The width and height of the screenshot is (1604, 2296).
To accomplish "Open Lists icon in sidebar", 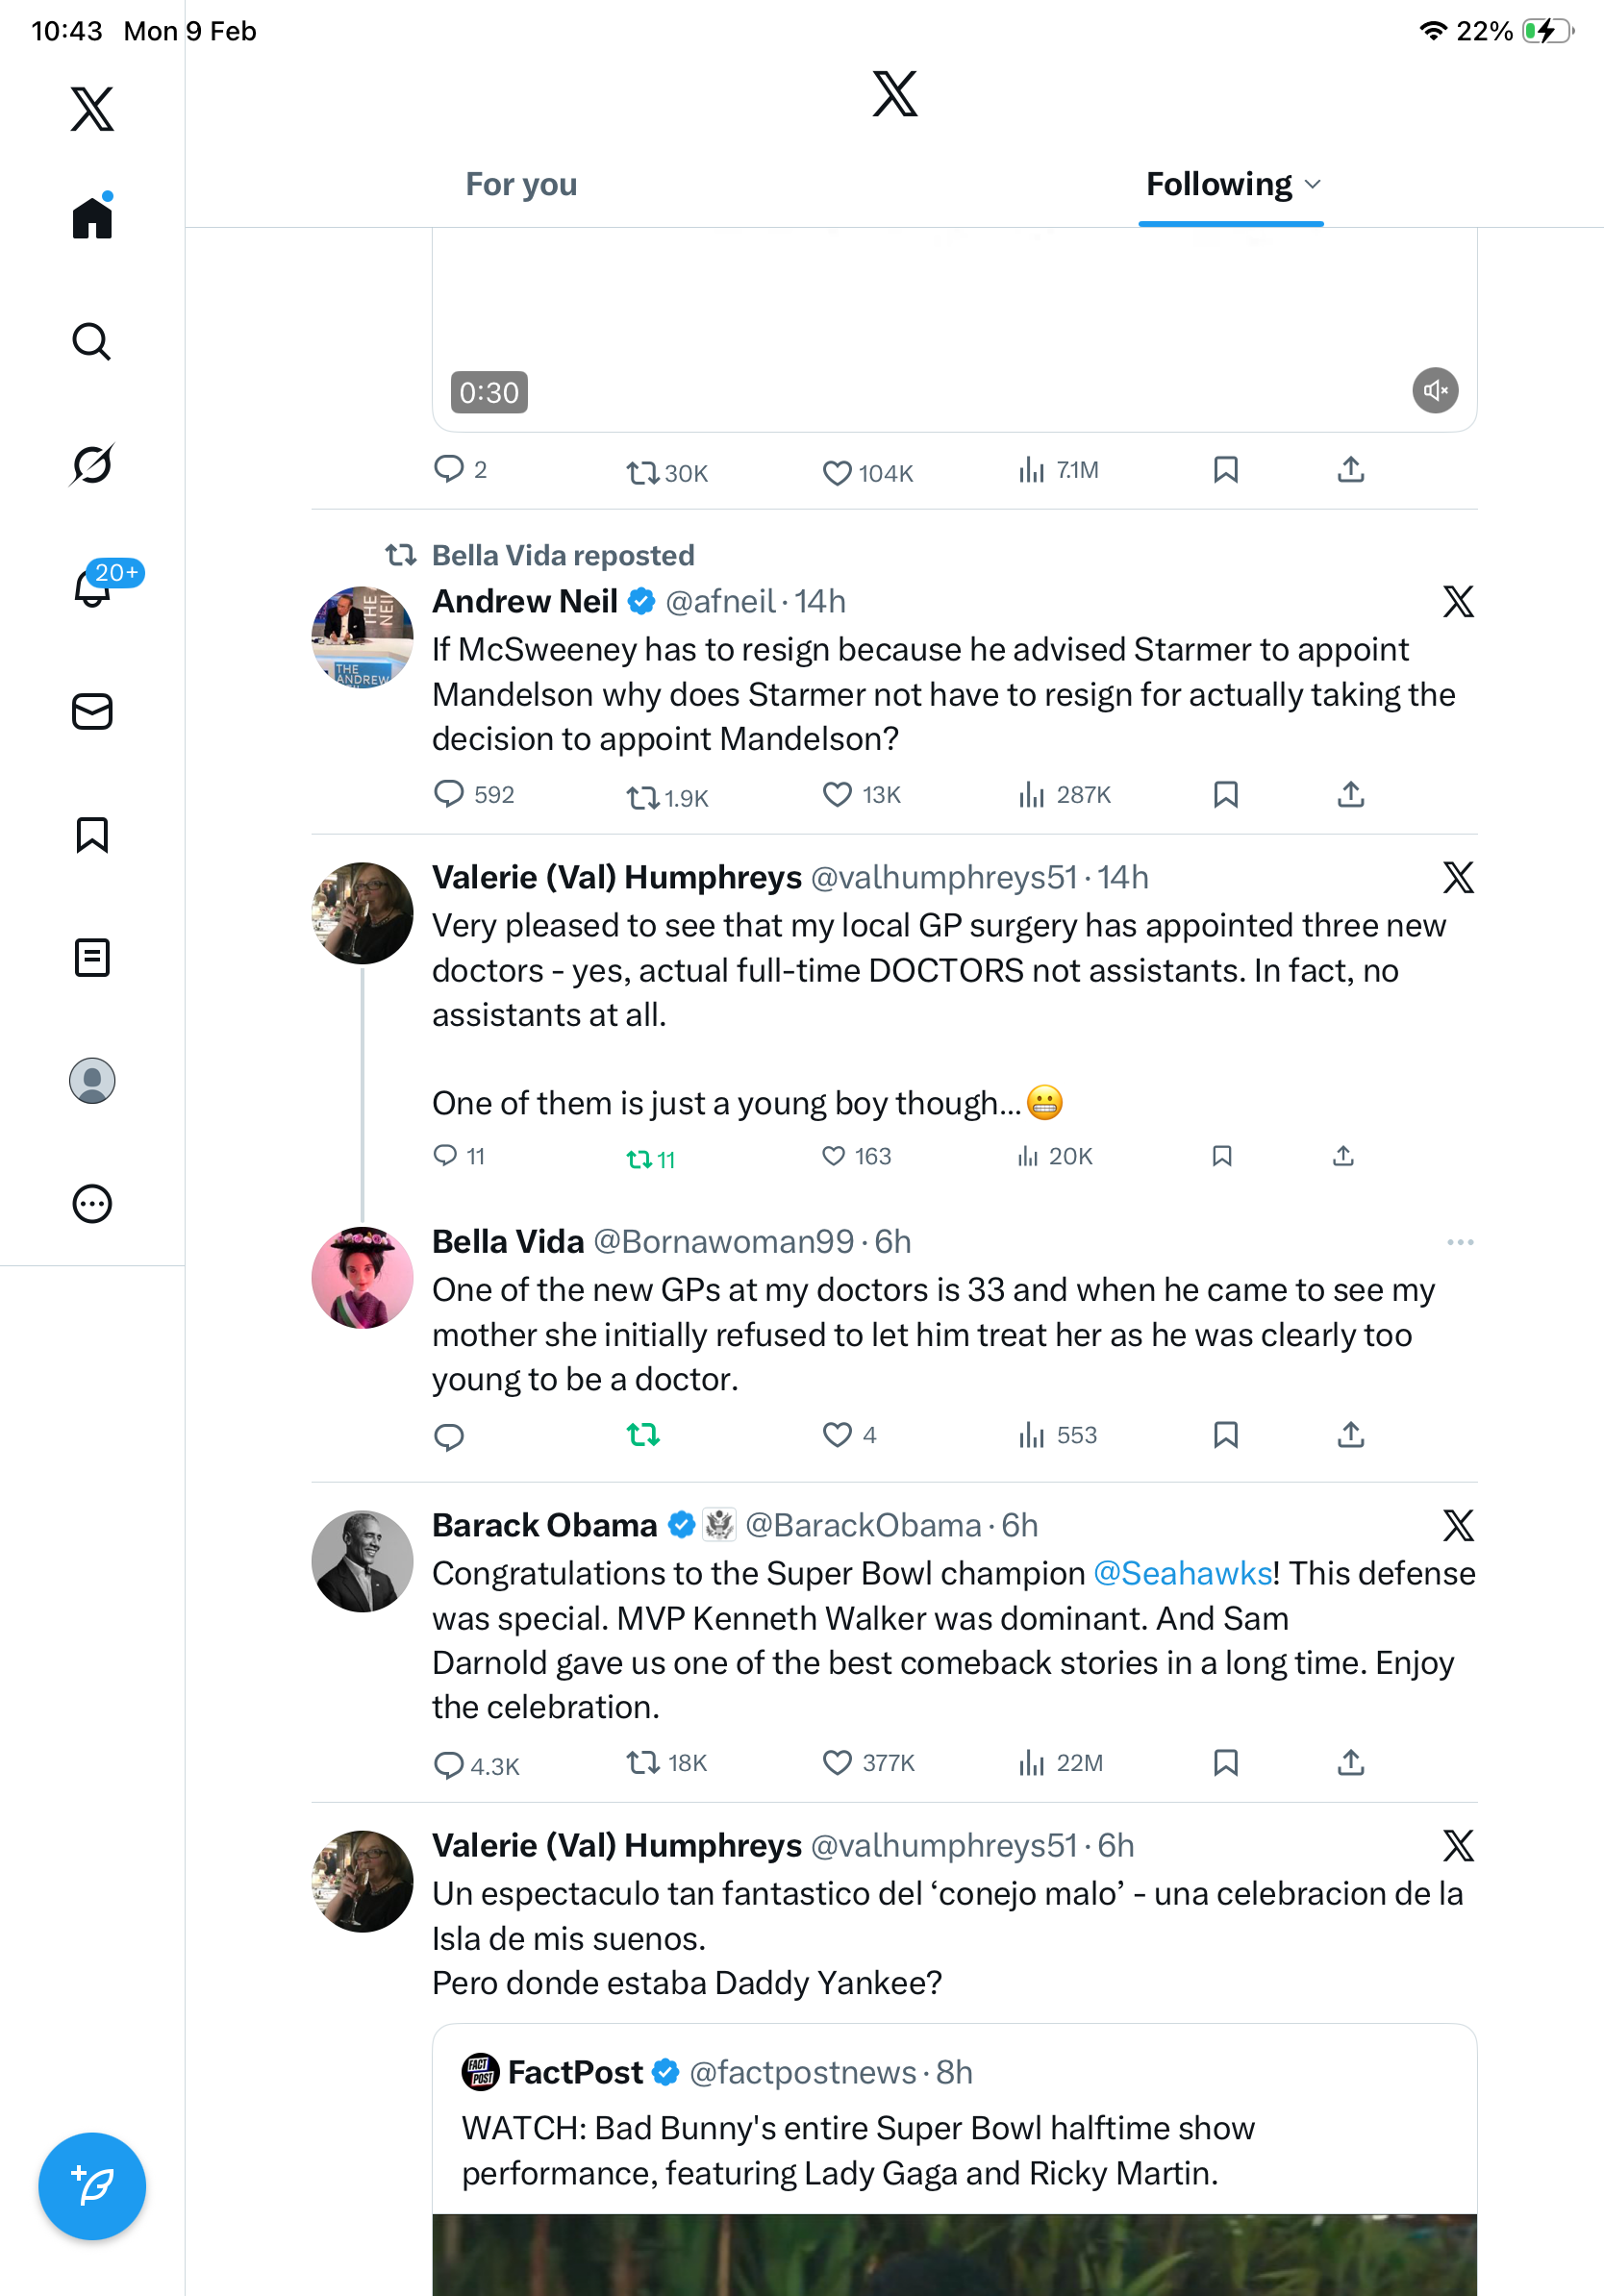I will coord(91,958).
